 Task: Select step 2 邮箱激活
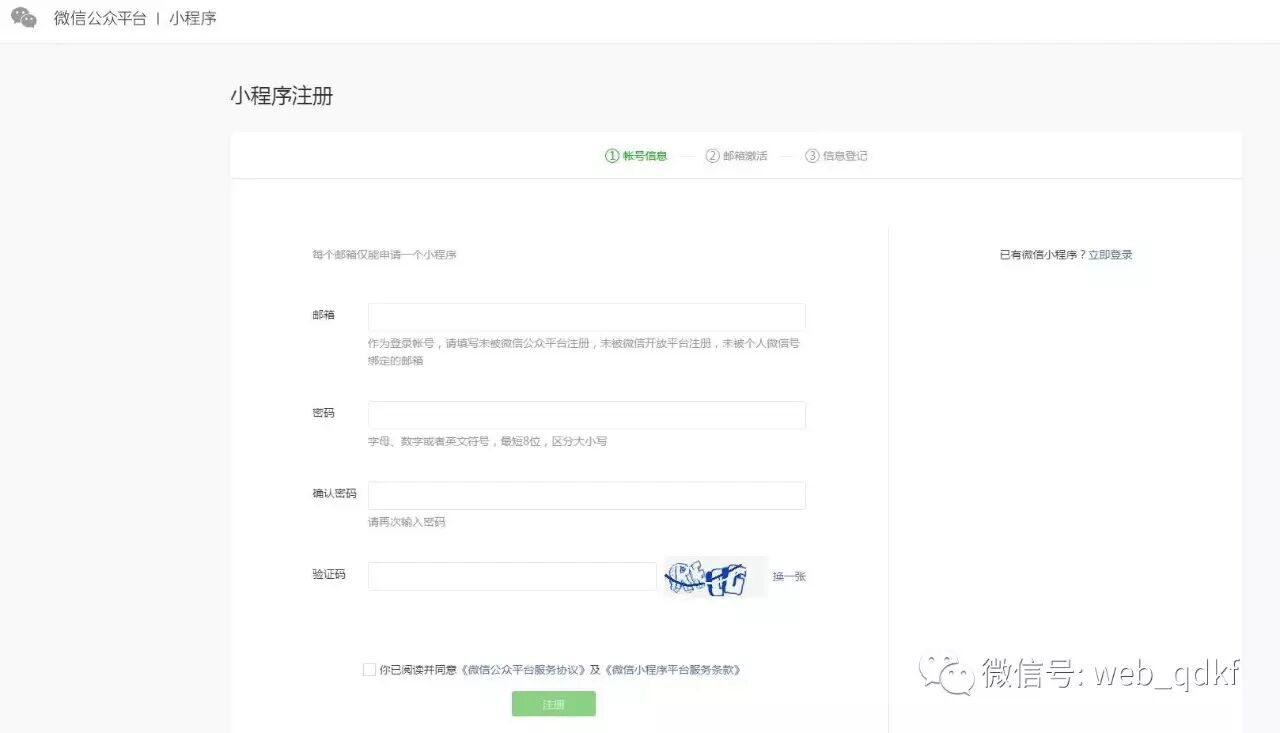[x=736, y=156]
